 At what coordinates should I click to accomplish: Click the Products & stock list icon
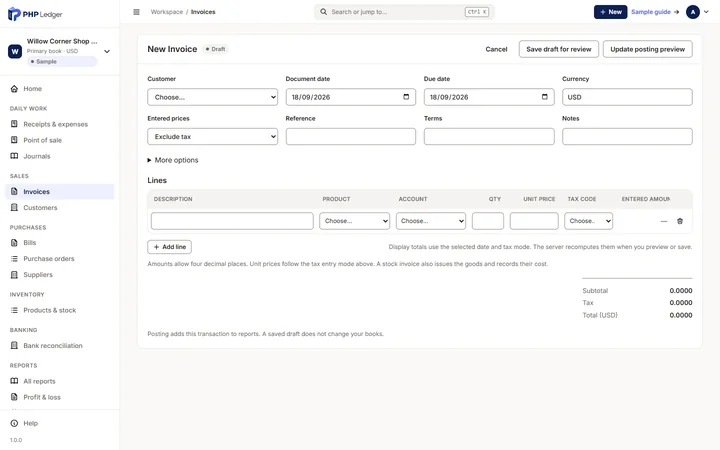(x=14, y=310)
